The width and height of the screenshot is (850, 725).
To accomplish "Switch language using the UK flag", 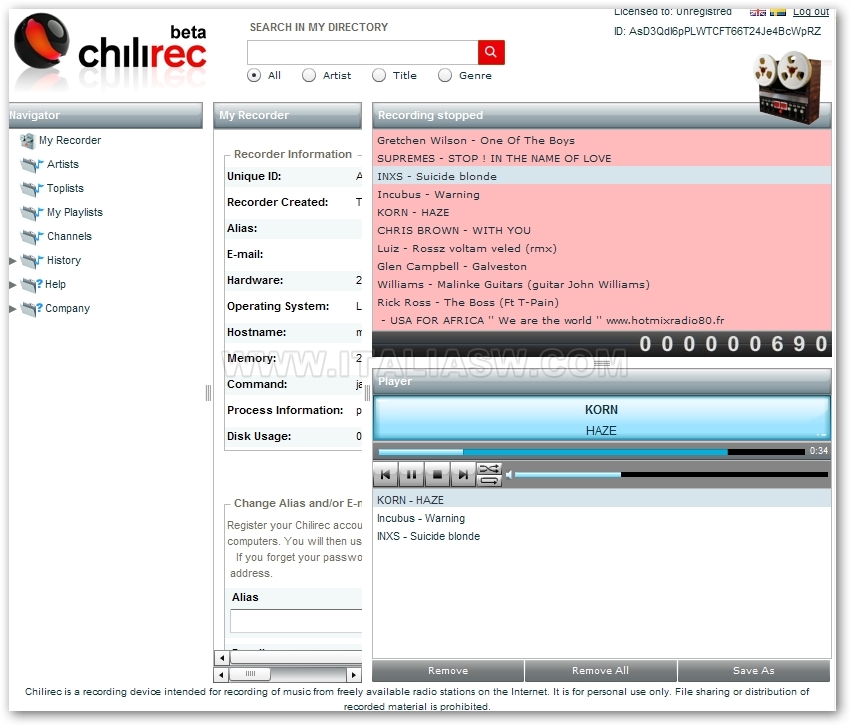I will 757,12.
